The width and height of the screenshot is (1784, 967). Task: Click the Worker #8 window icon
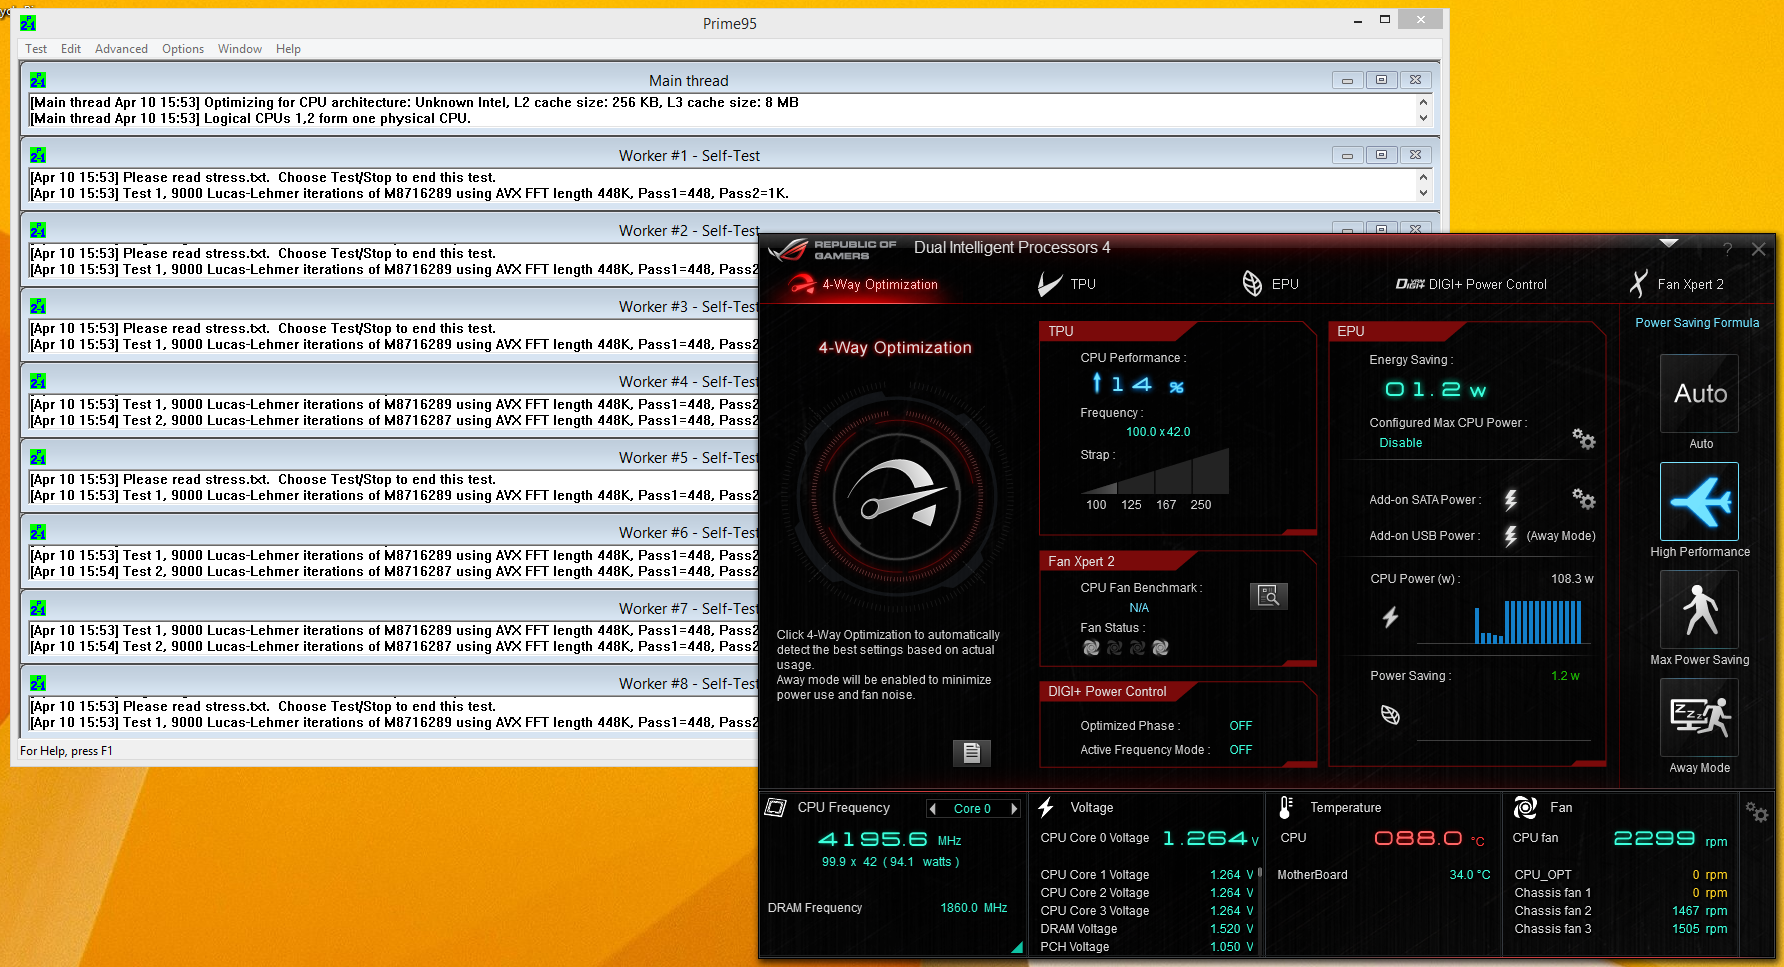pos(38,683)
